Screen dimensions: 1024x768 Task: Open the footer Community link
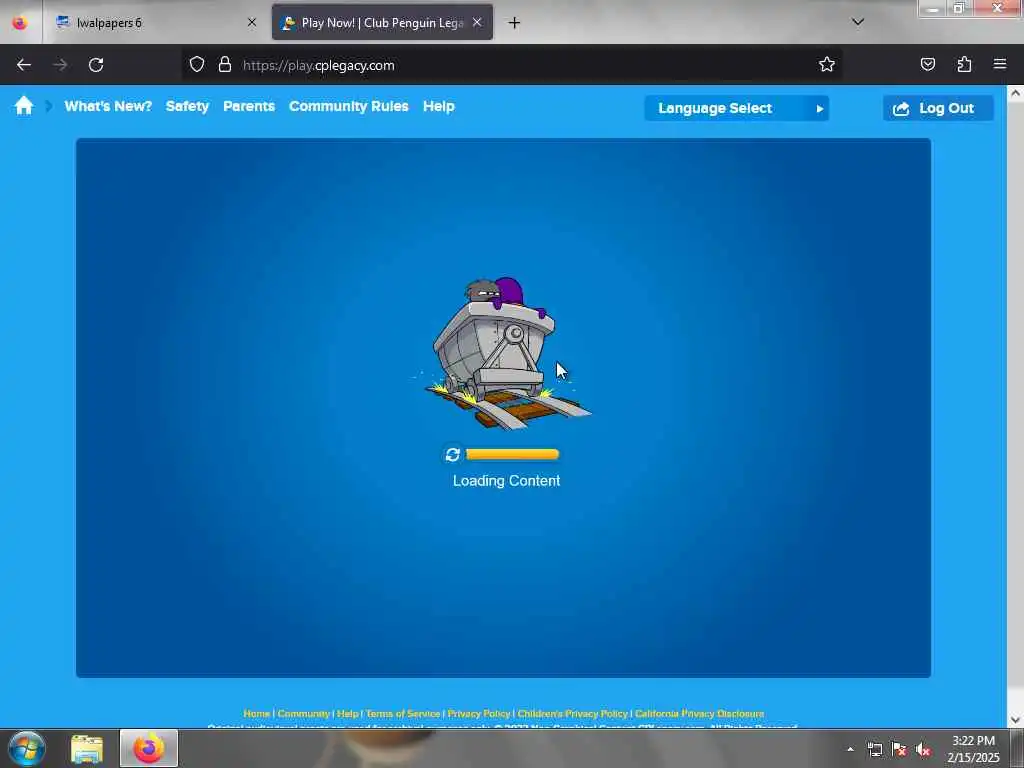click(x=304, y=714)
